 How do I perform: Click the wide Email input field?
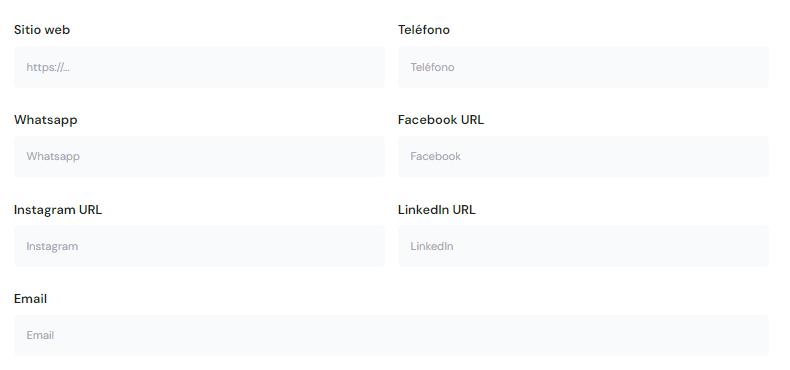point(391,336)
